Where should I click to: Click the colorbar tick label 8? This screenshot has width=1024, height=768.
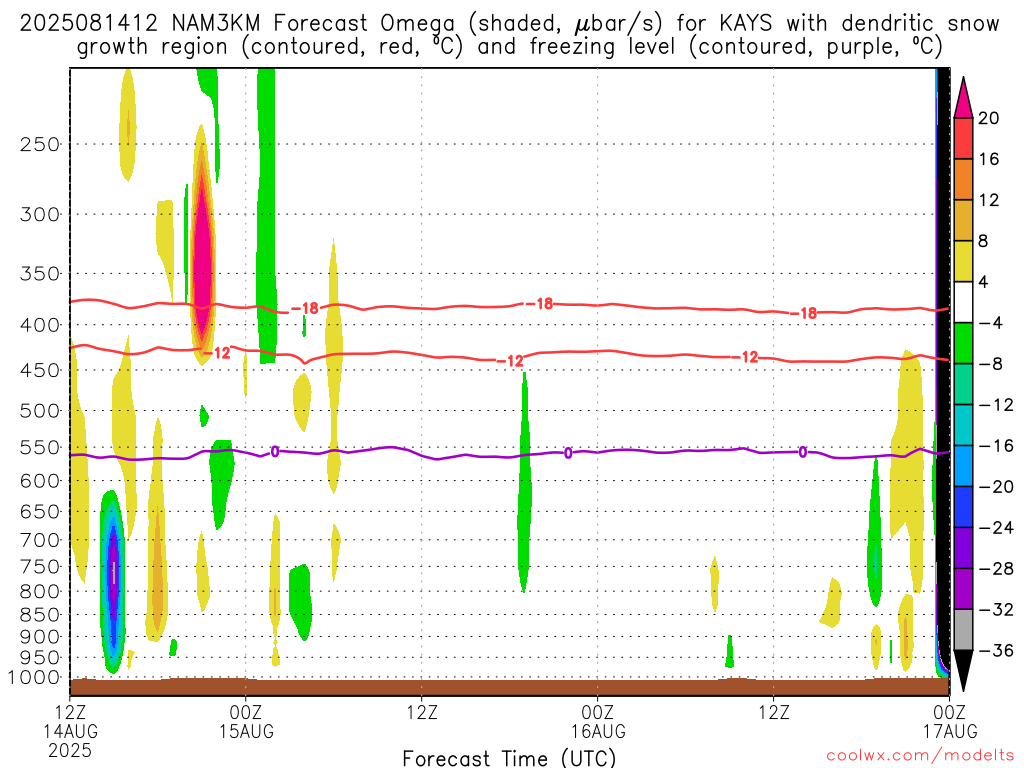pyautogui.click(x=983, y=241)
